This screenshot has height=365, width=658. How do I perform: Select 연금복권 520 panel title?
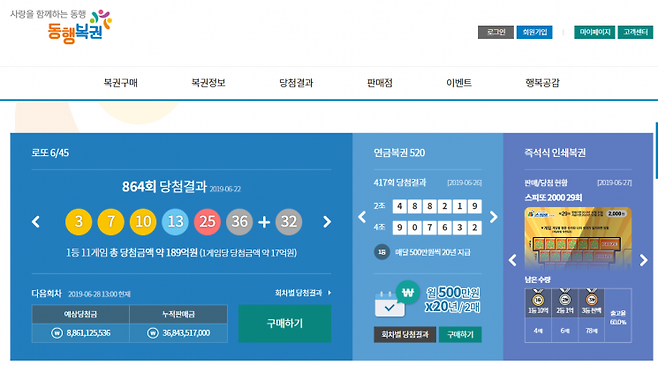400,153
